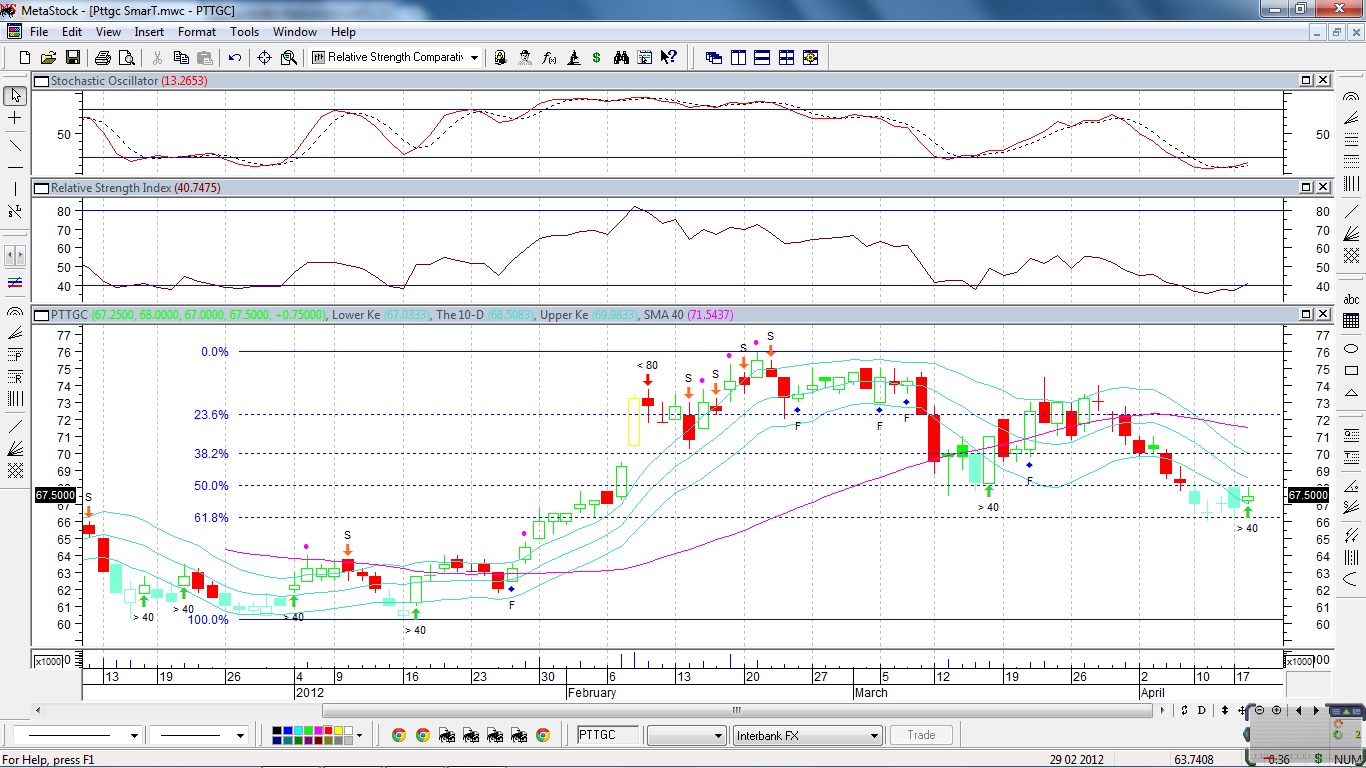The height and width of the screenshot is (768, 1366).
Task: Close the Relative Strength Index inner window
Action: [1323, 187]
